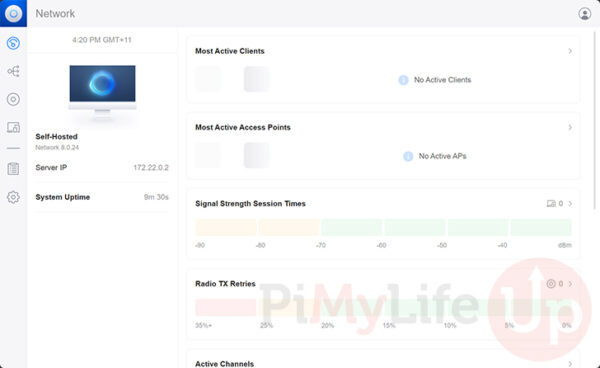Click the vertical page scrollbar
The height and width of the screenshot is (368, 600).
(x=595, y=120)
